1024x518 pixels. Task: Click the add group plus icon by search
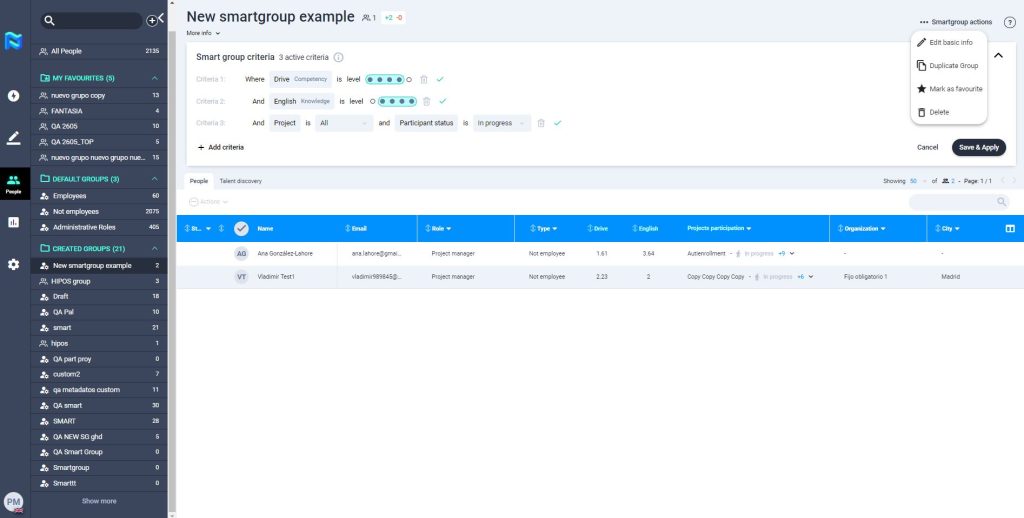click(x=152, y=20)
